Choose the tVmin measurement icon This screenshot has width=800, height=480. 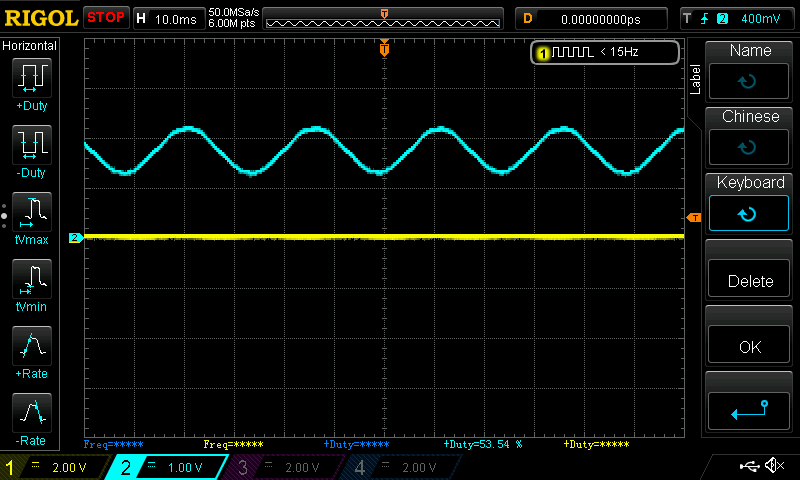coord(31,279)
